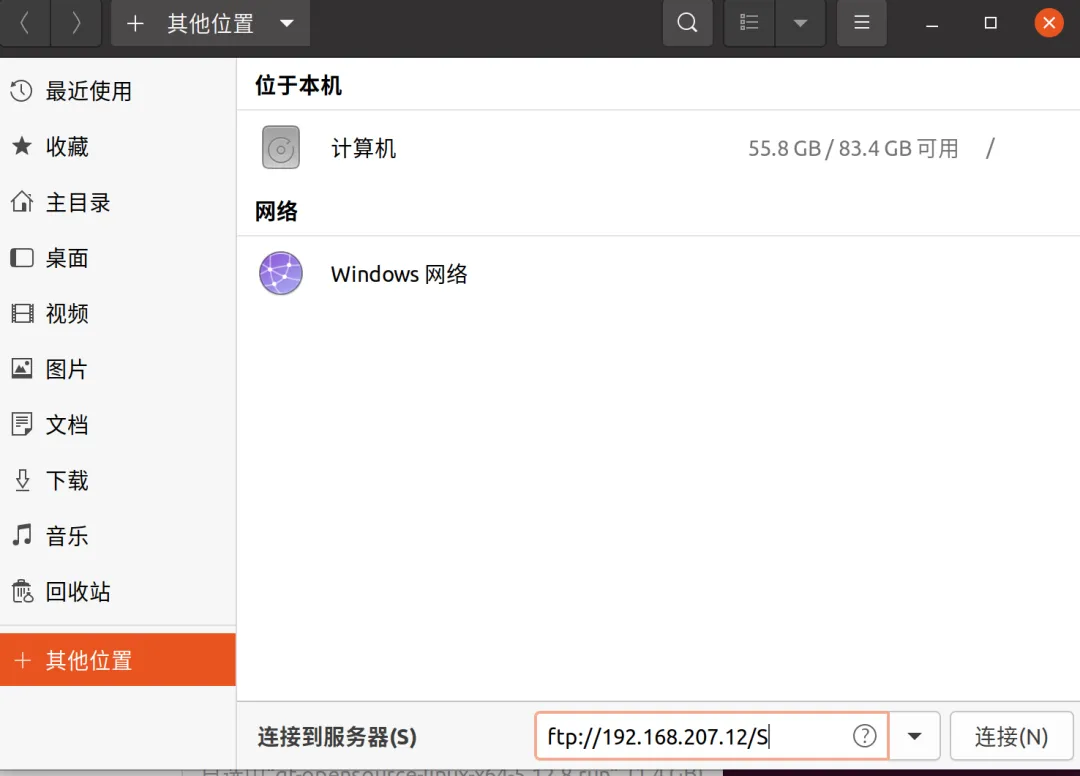
Task: Click the music note icon beside 音乐
Action: (x=22, y=535)
